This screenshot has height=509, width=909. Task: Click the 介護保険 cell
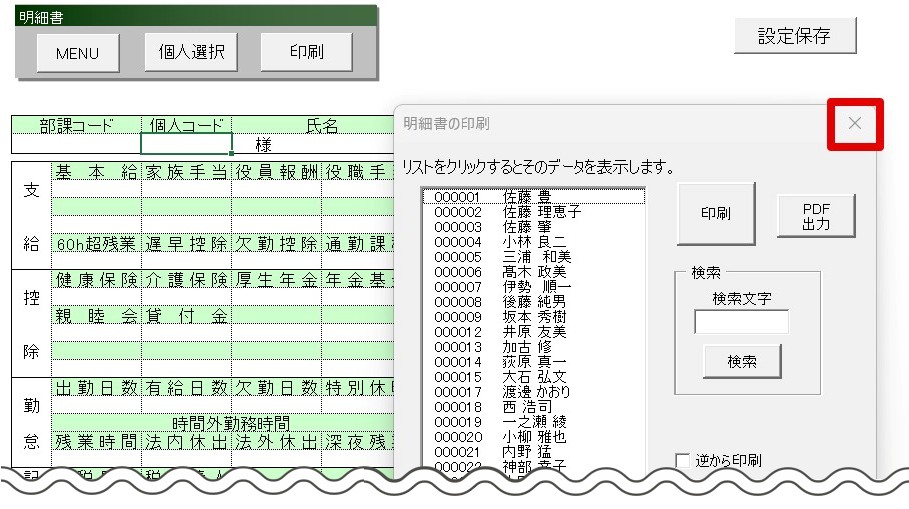pyautogui.click(x=186, y=280)
